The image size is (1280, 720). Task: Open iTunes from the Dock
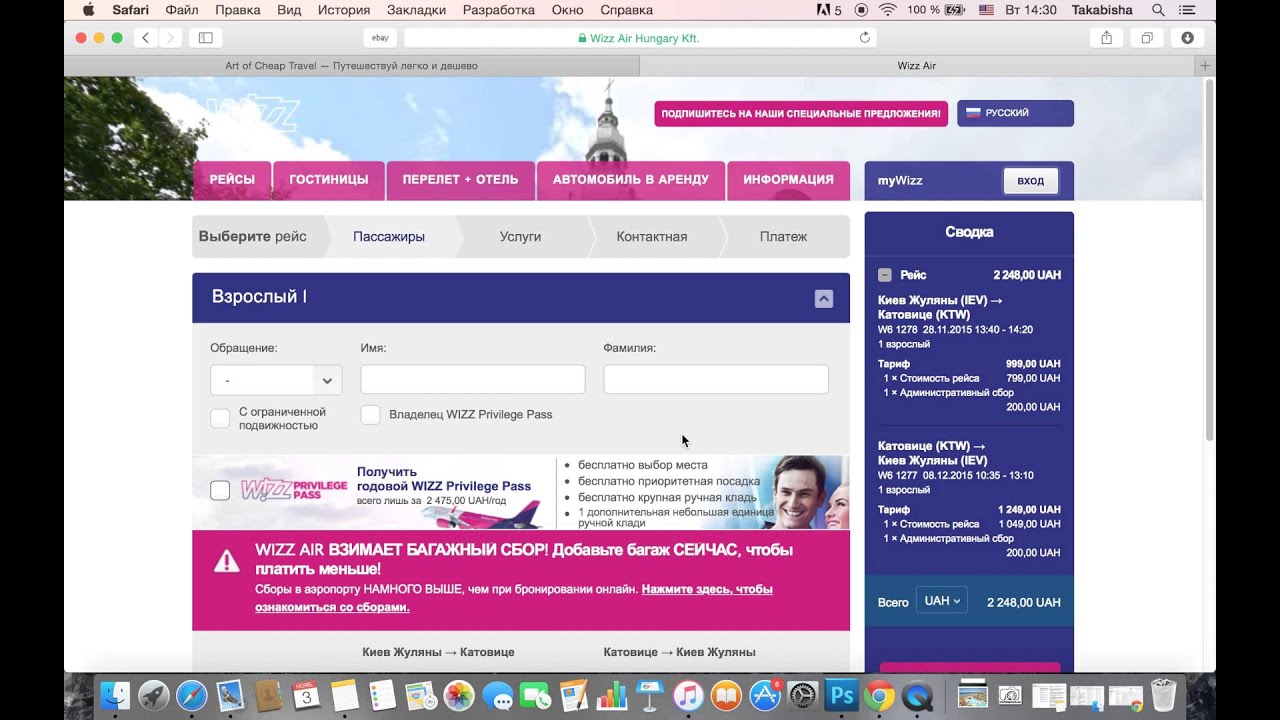click(x=688, y=696)
